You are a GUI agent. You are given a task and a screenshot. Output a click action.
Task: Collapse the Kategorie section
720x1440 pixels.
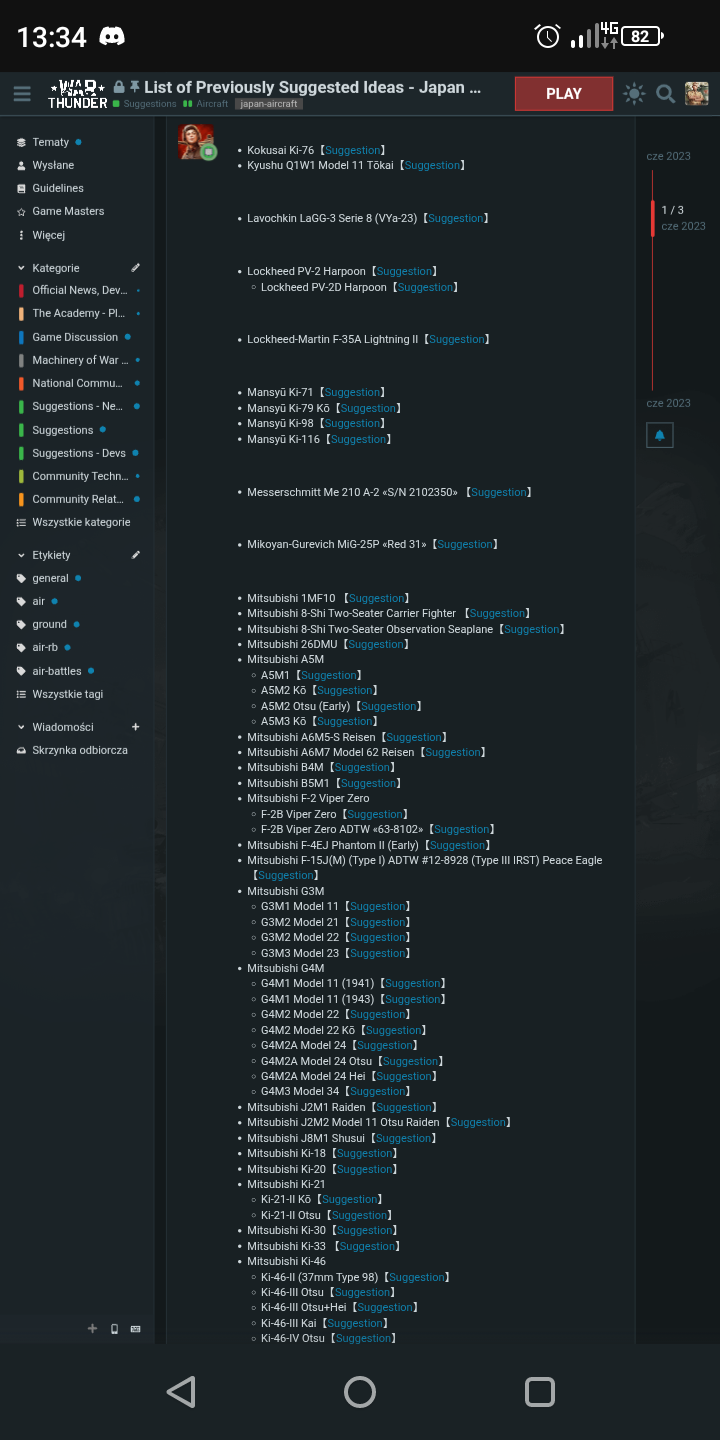pyautogui.click(x=22, y=268)
